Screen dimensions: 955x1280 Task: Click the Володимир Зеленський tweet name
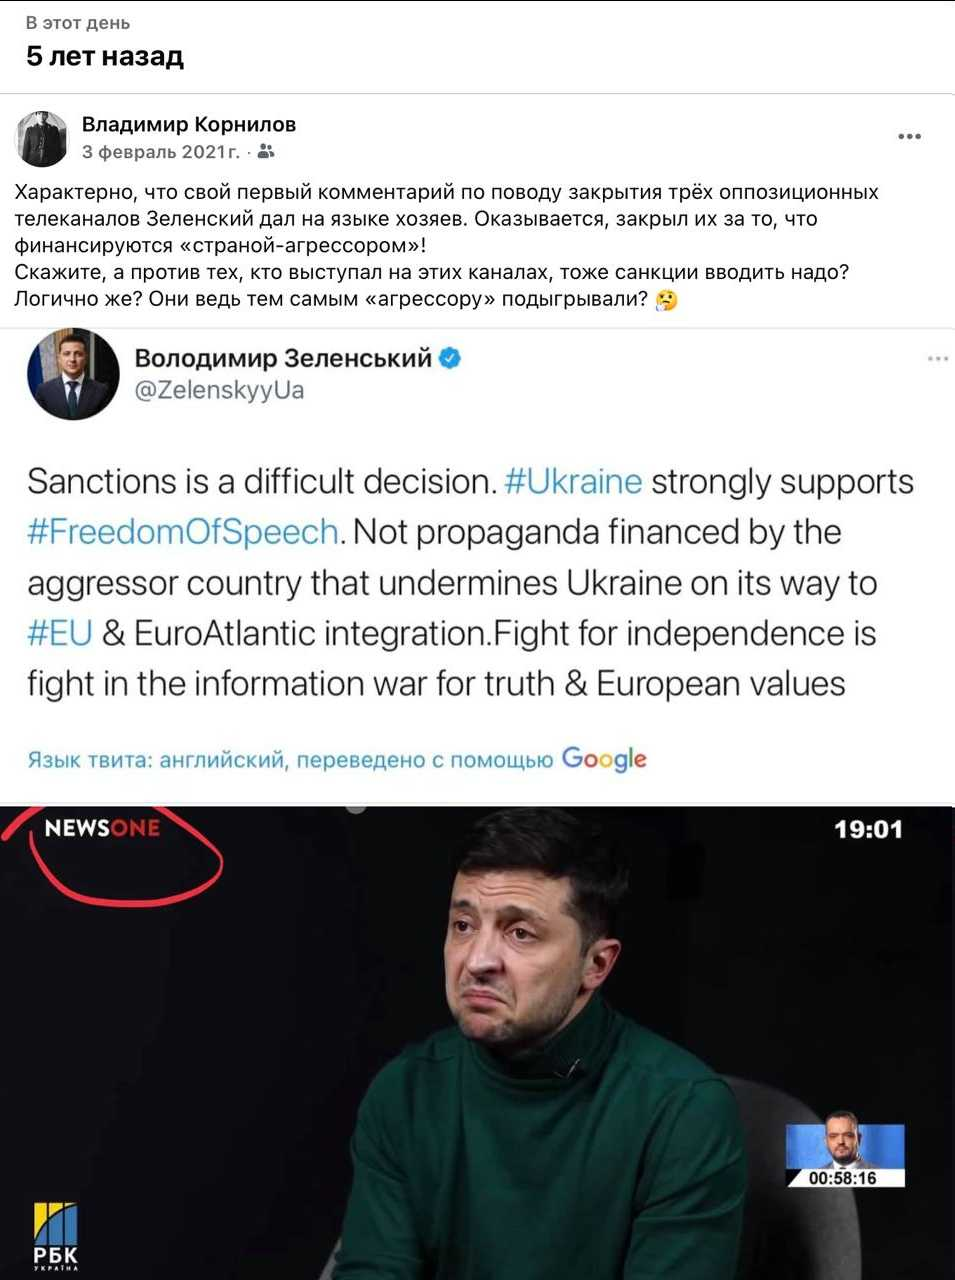(x=283, y=358)
